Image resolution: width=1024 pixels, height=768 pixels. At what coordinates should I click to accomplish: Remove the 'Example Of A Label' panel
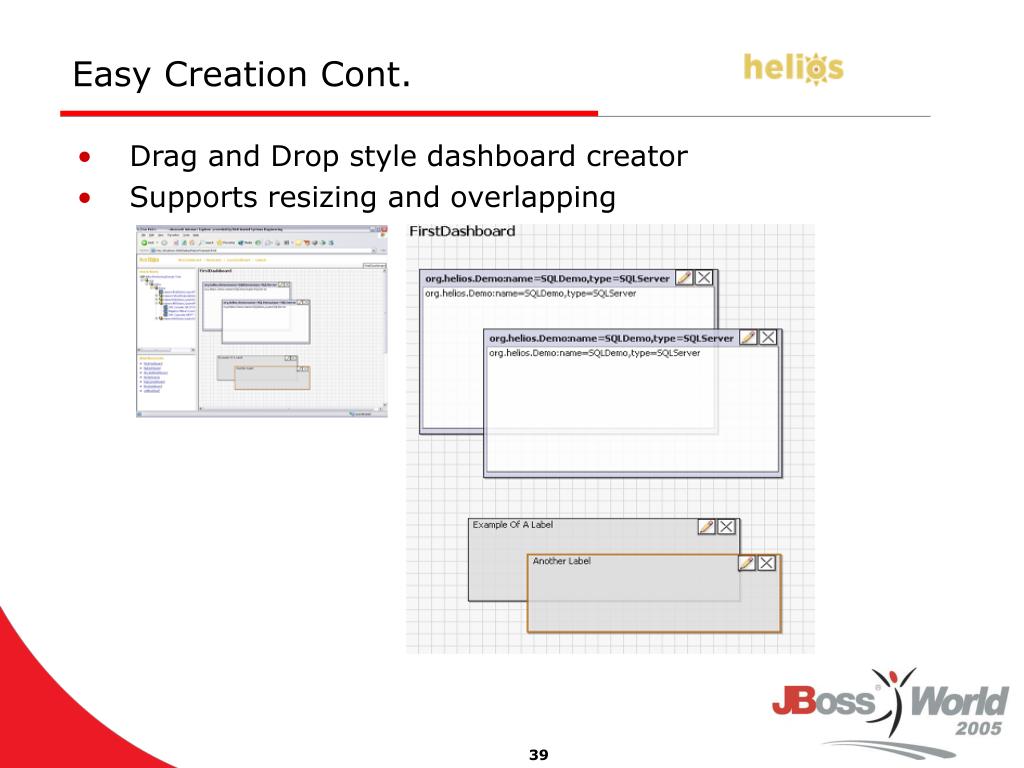click(726, 526)
